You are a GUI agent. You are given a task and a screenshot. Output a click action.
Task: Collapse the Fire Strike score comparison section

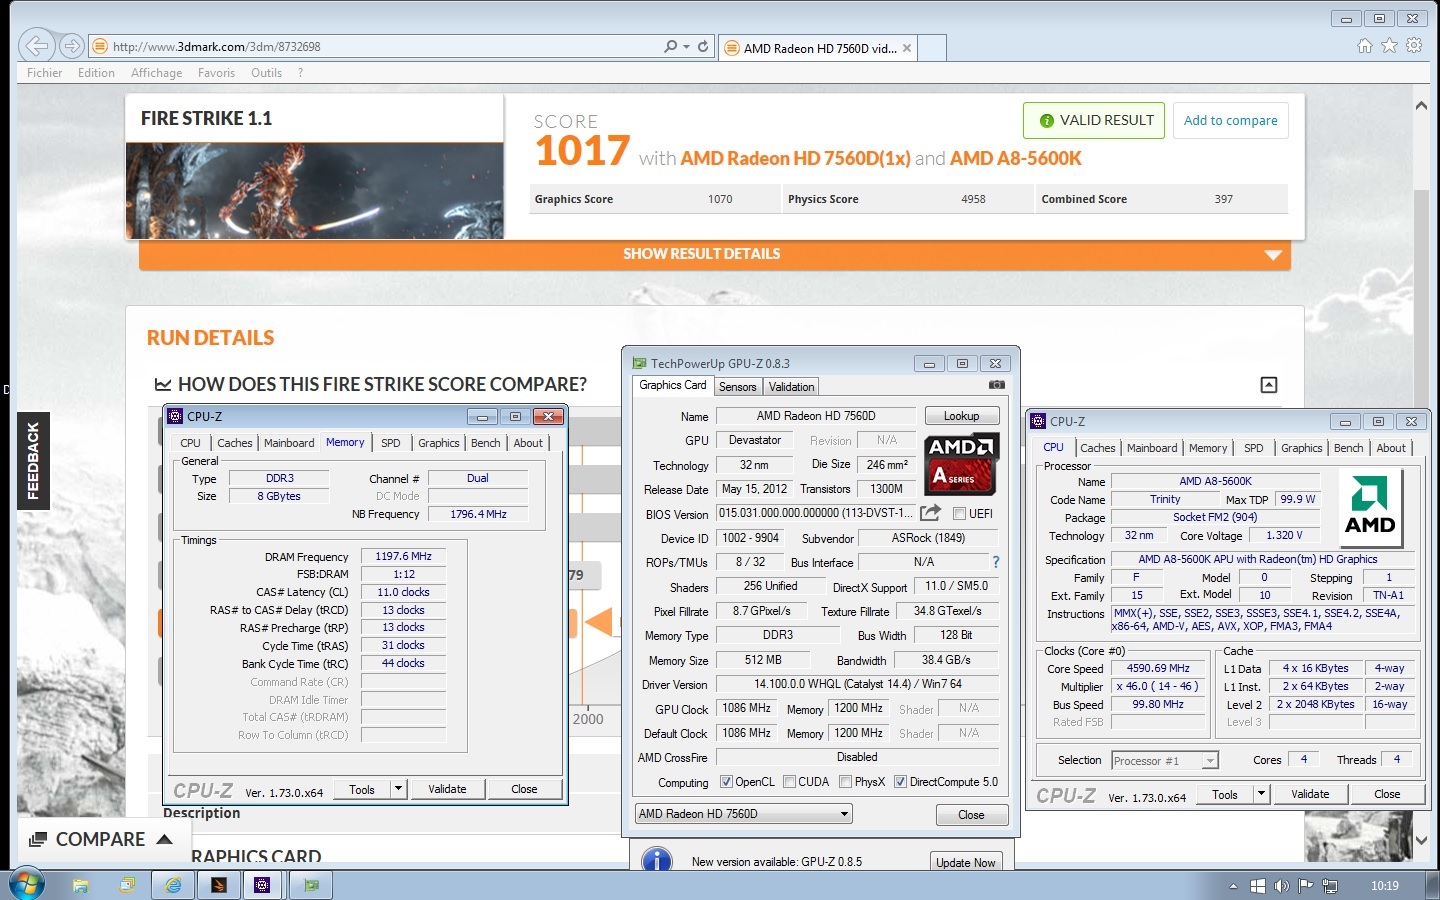pyautogui.click(x=1269, y=385)
